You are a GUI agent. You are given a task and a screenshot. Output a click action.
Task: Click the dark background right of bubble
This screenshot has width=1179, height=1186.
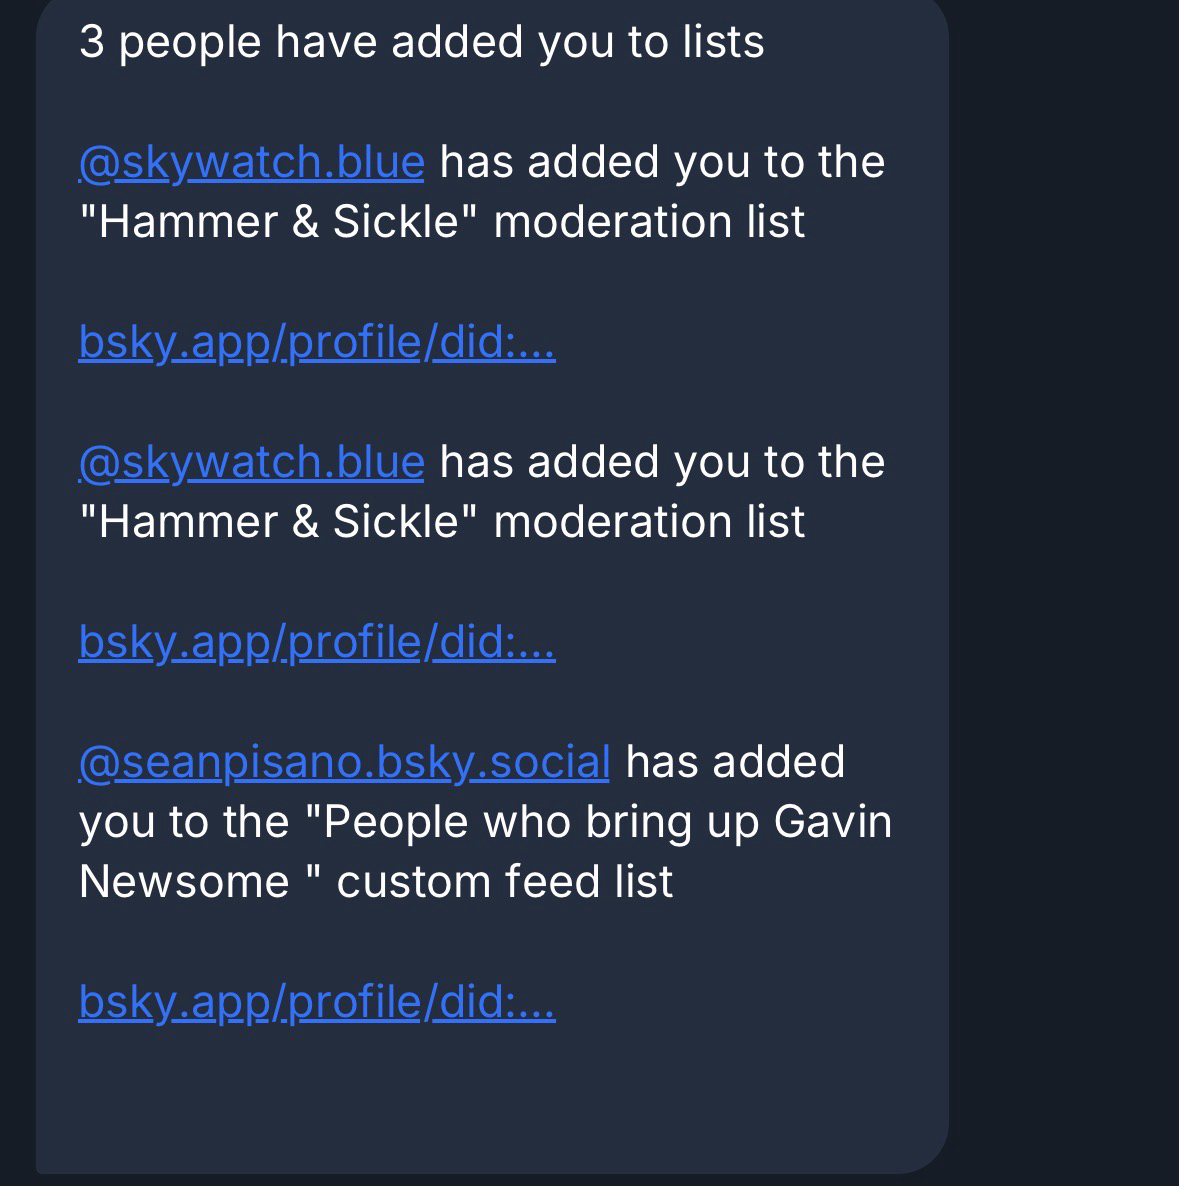coord(1065,600)
